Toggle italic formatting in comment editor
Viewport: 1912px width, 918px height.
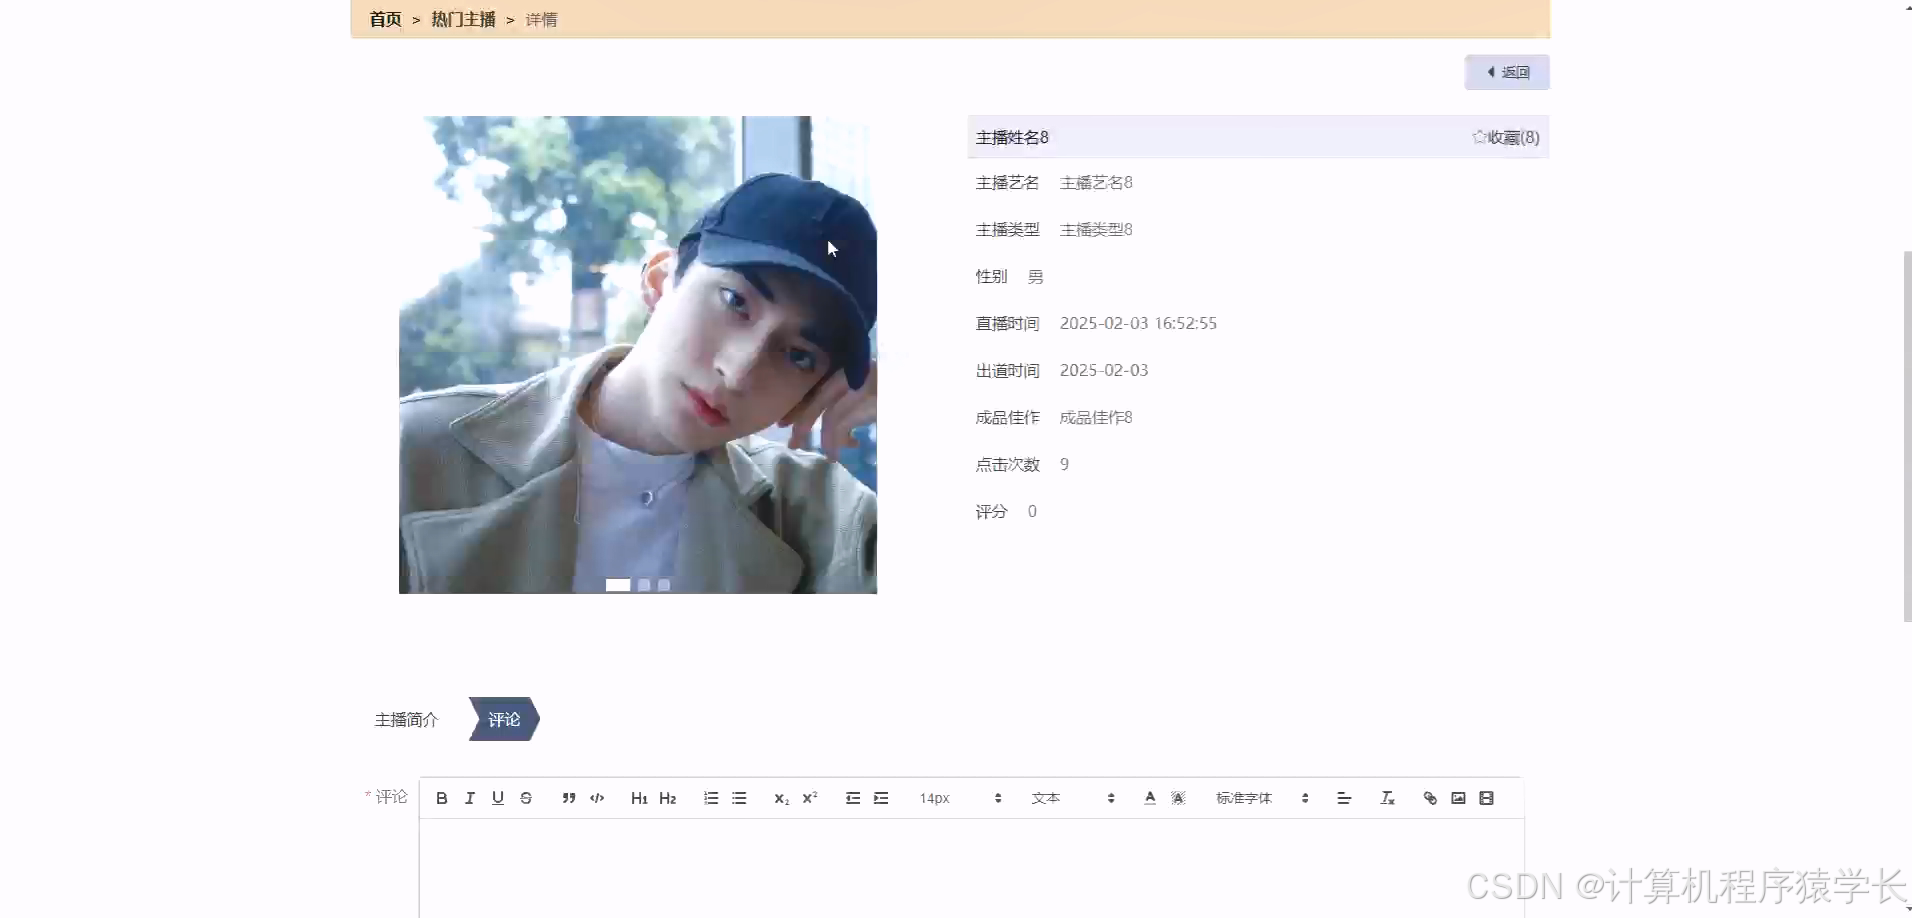coord(469,798)
